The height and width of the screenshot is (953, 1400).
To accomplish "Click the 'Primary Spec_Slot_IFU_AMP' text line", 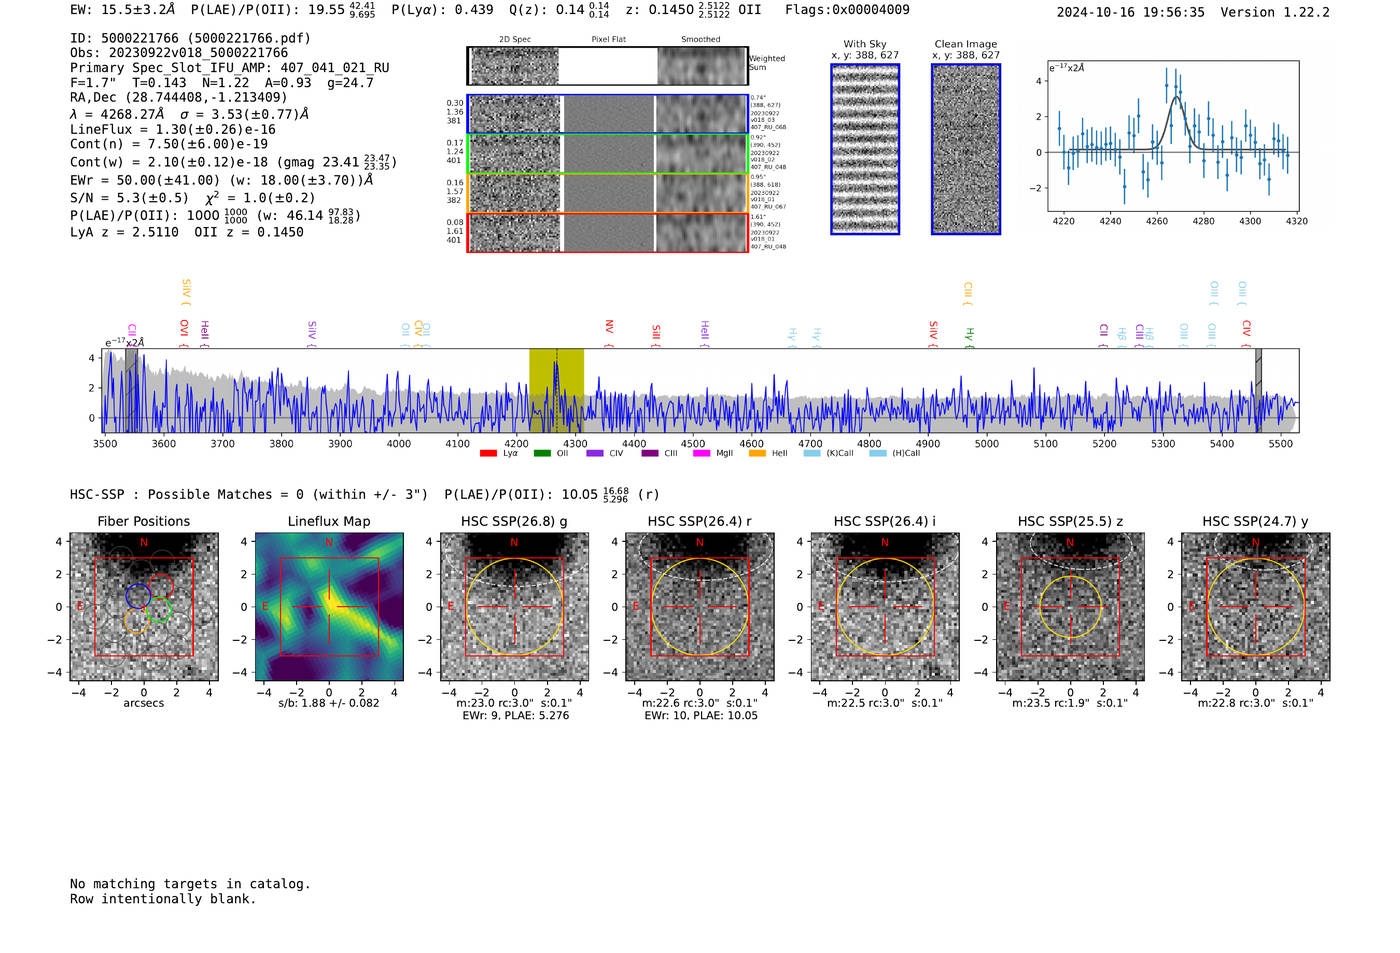I will 230,68.
